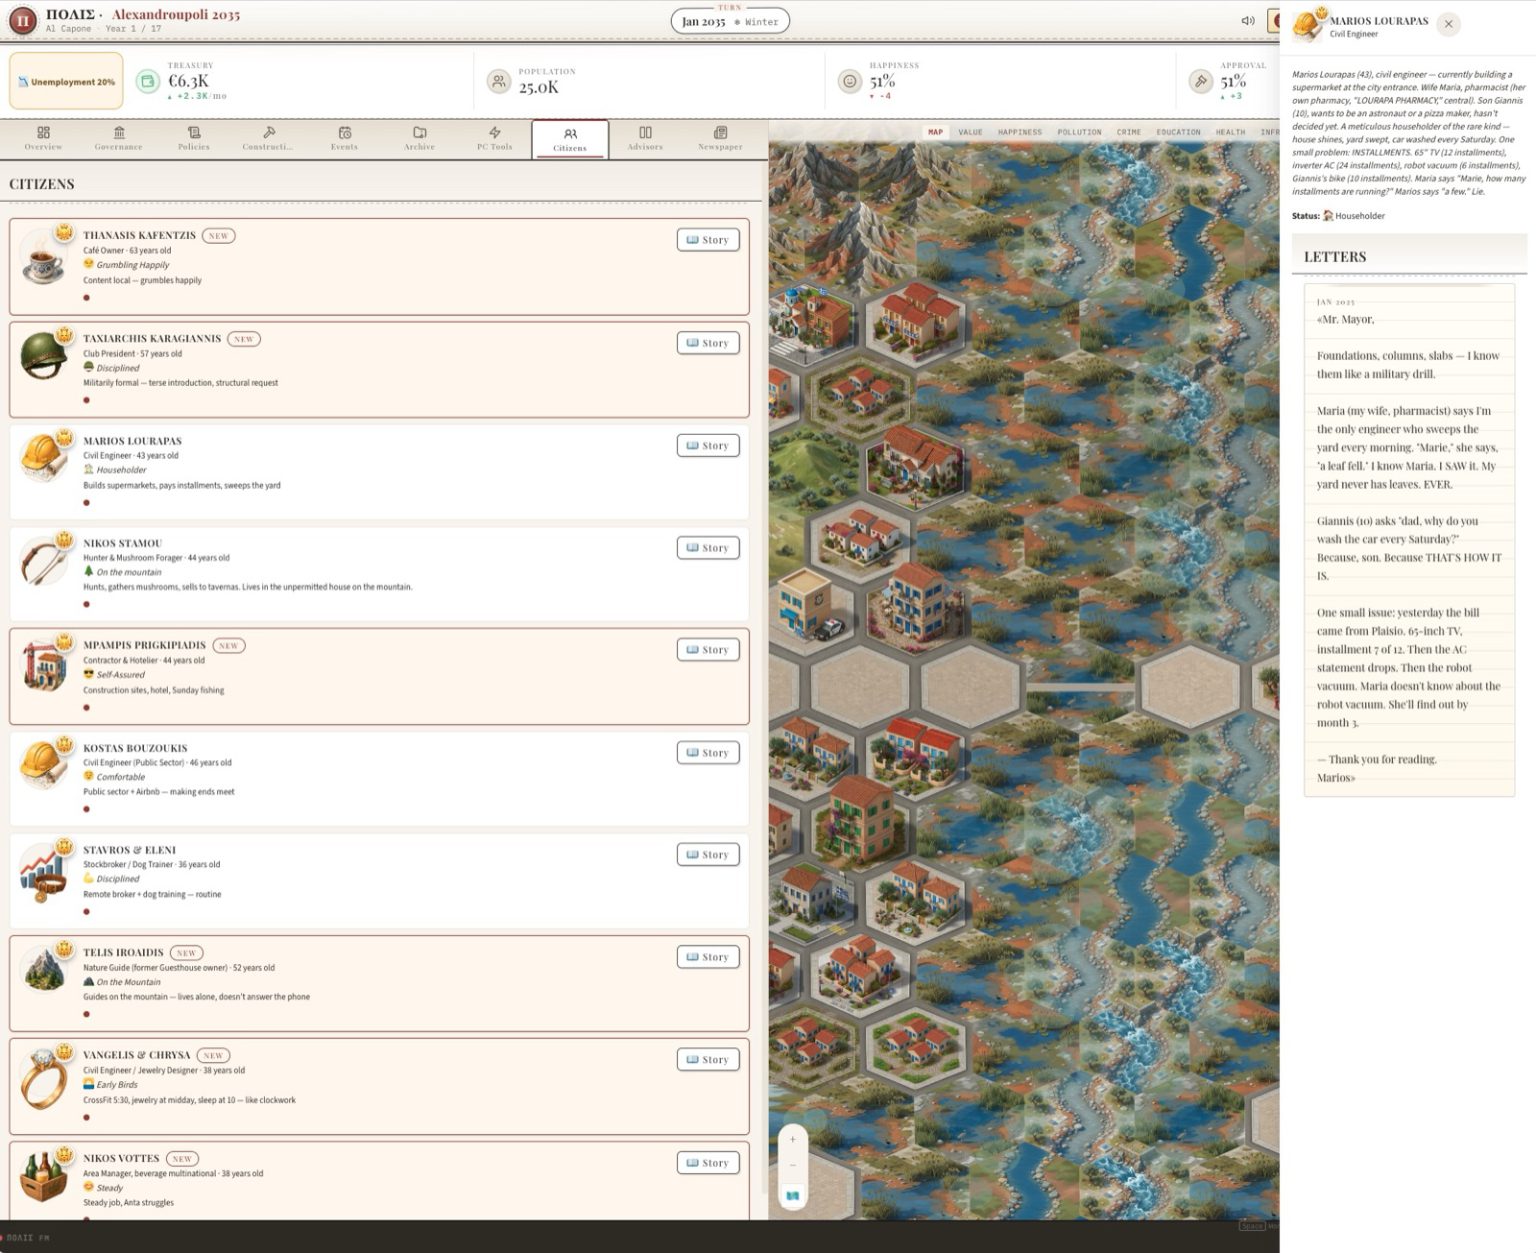This screenshot has width=1536, height=1253.
Task: Open the Construction tab
Action: click(x=269, y=139)
